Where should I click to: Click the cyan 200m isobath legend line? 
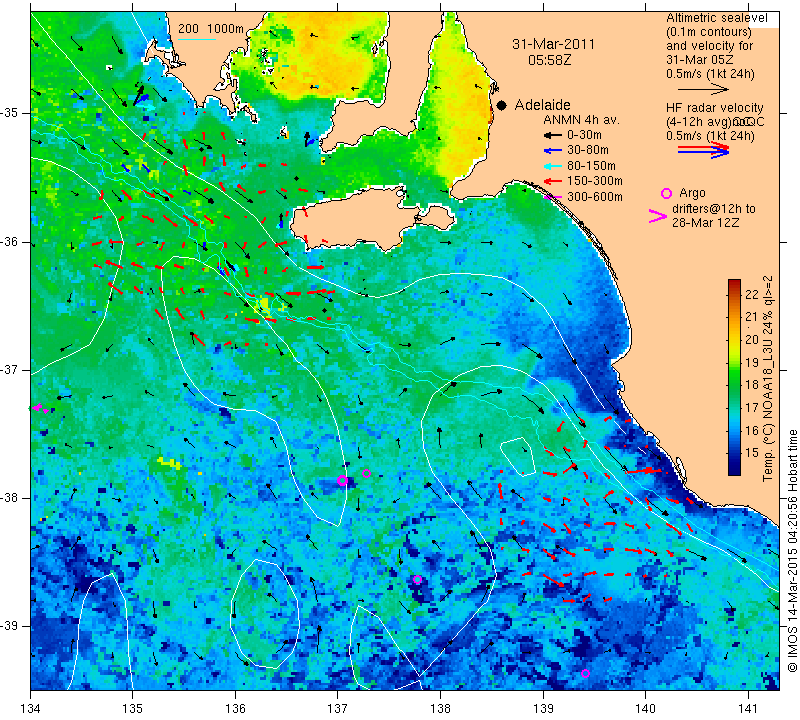196,39
